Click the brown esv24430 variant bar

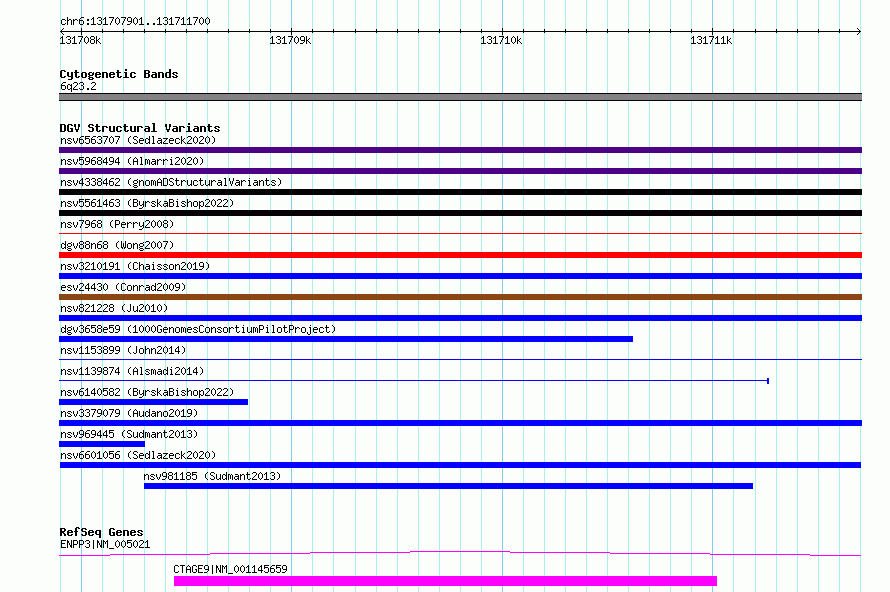pyautogui.click(x=460, y=297)
